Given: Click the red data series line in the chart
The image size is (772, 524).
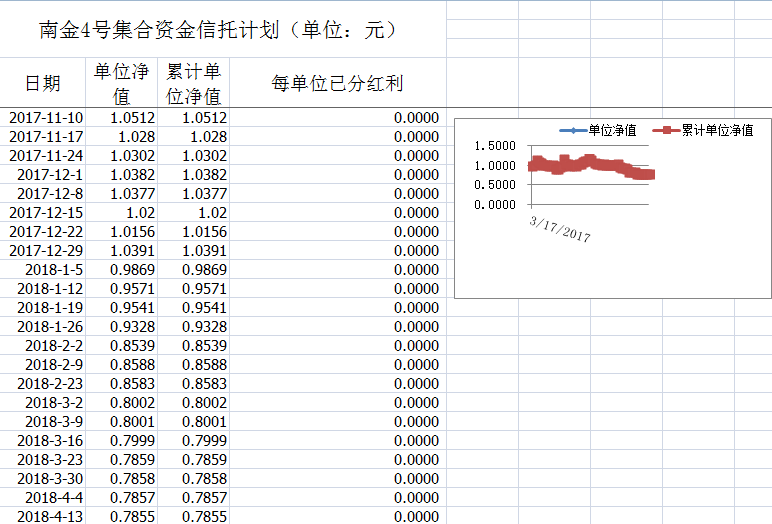Looking at the screenshot, I should [590, 164].
